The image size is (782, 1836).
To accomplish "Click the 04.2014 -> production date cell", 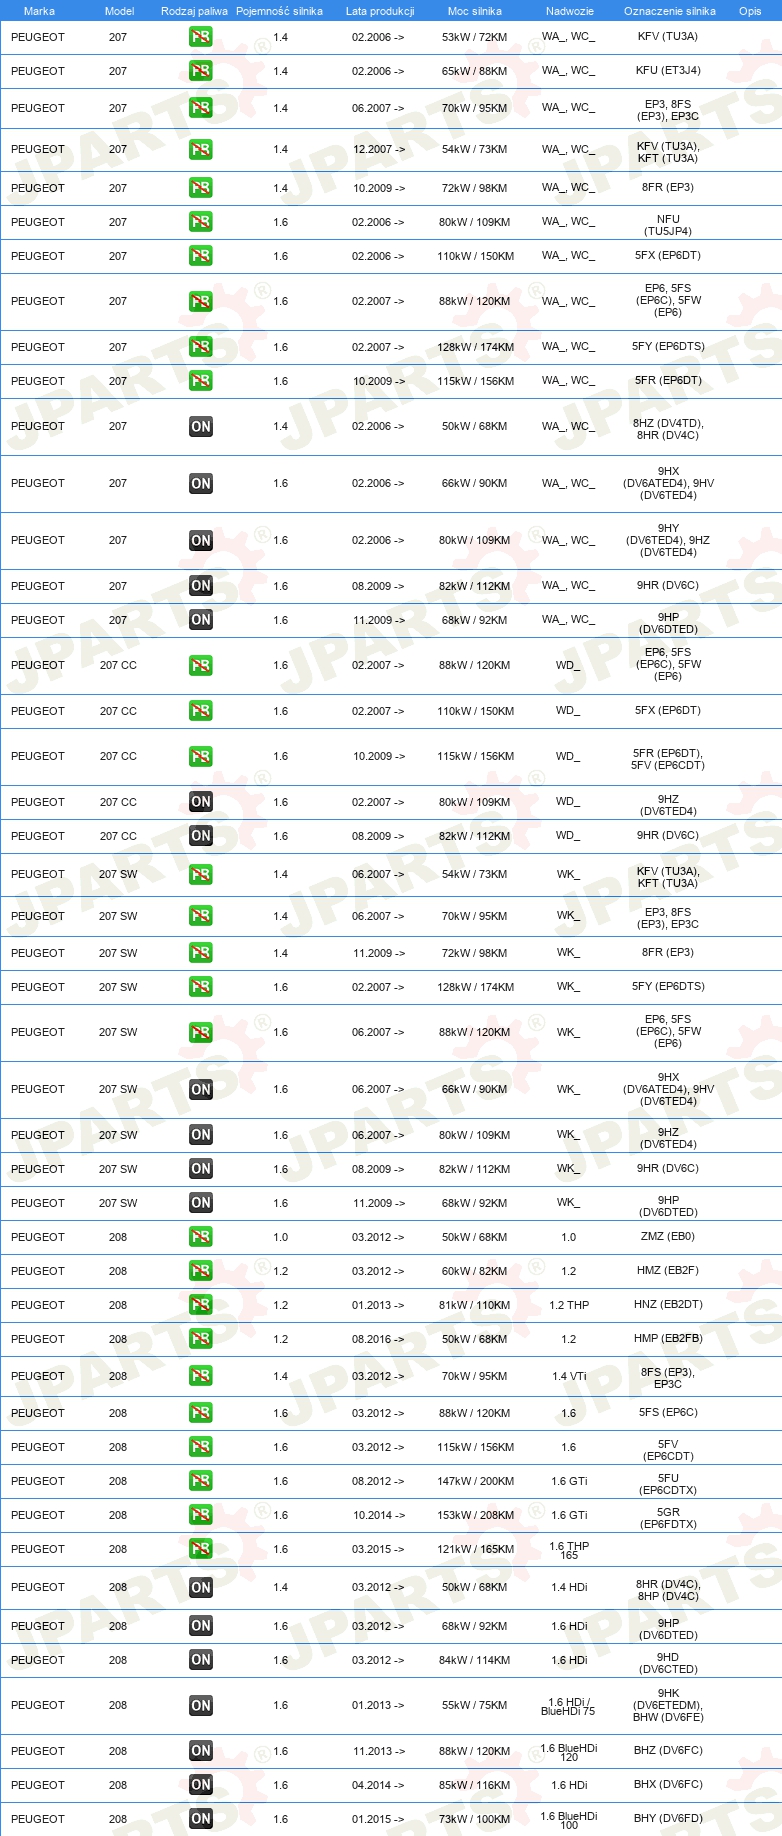I will coord(378,1785).
